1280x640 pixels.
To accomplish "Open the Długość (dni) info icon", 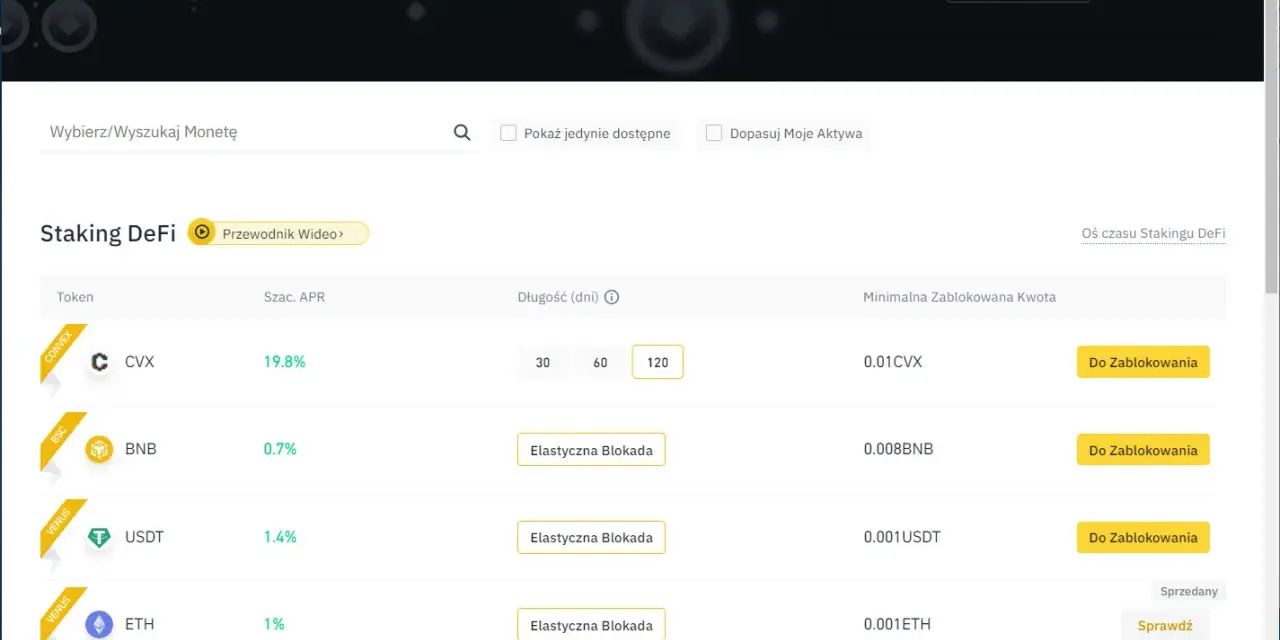I will (612, 297).
